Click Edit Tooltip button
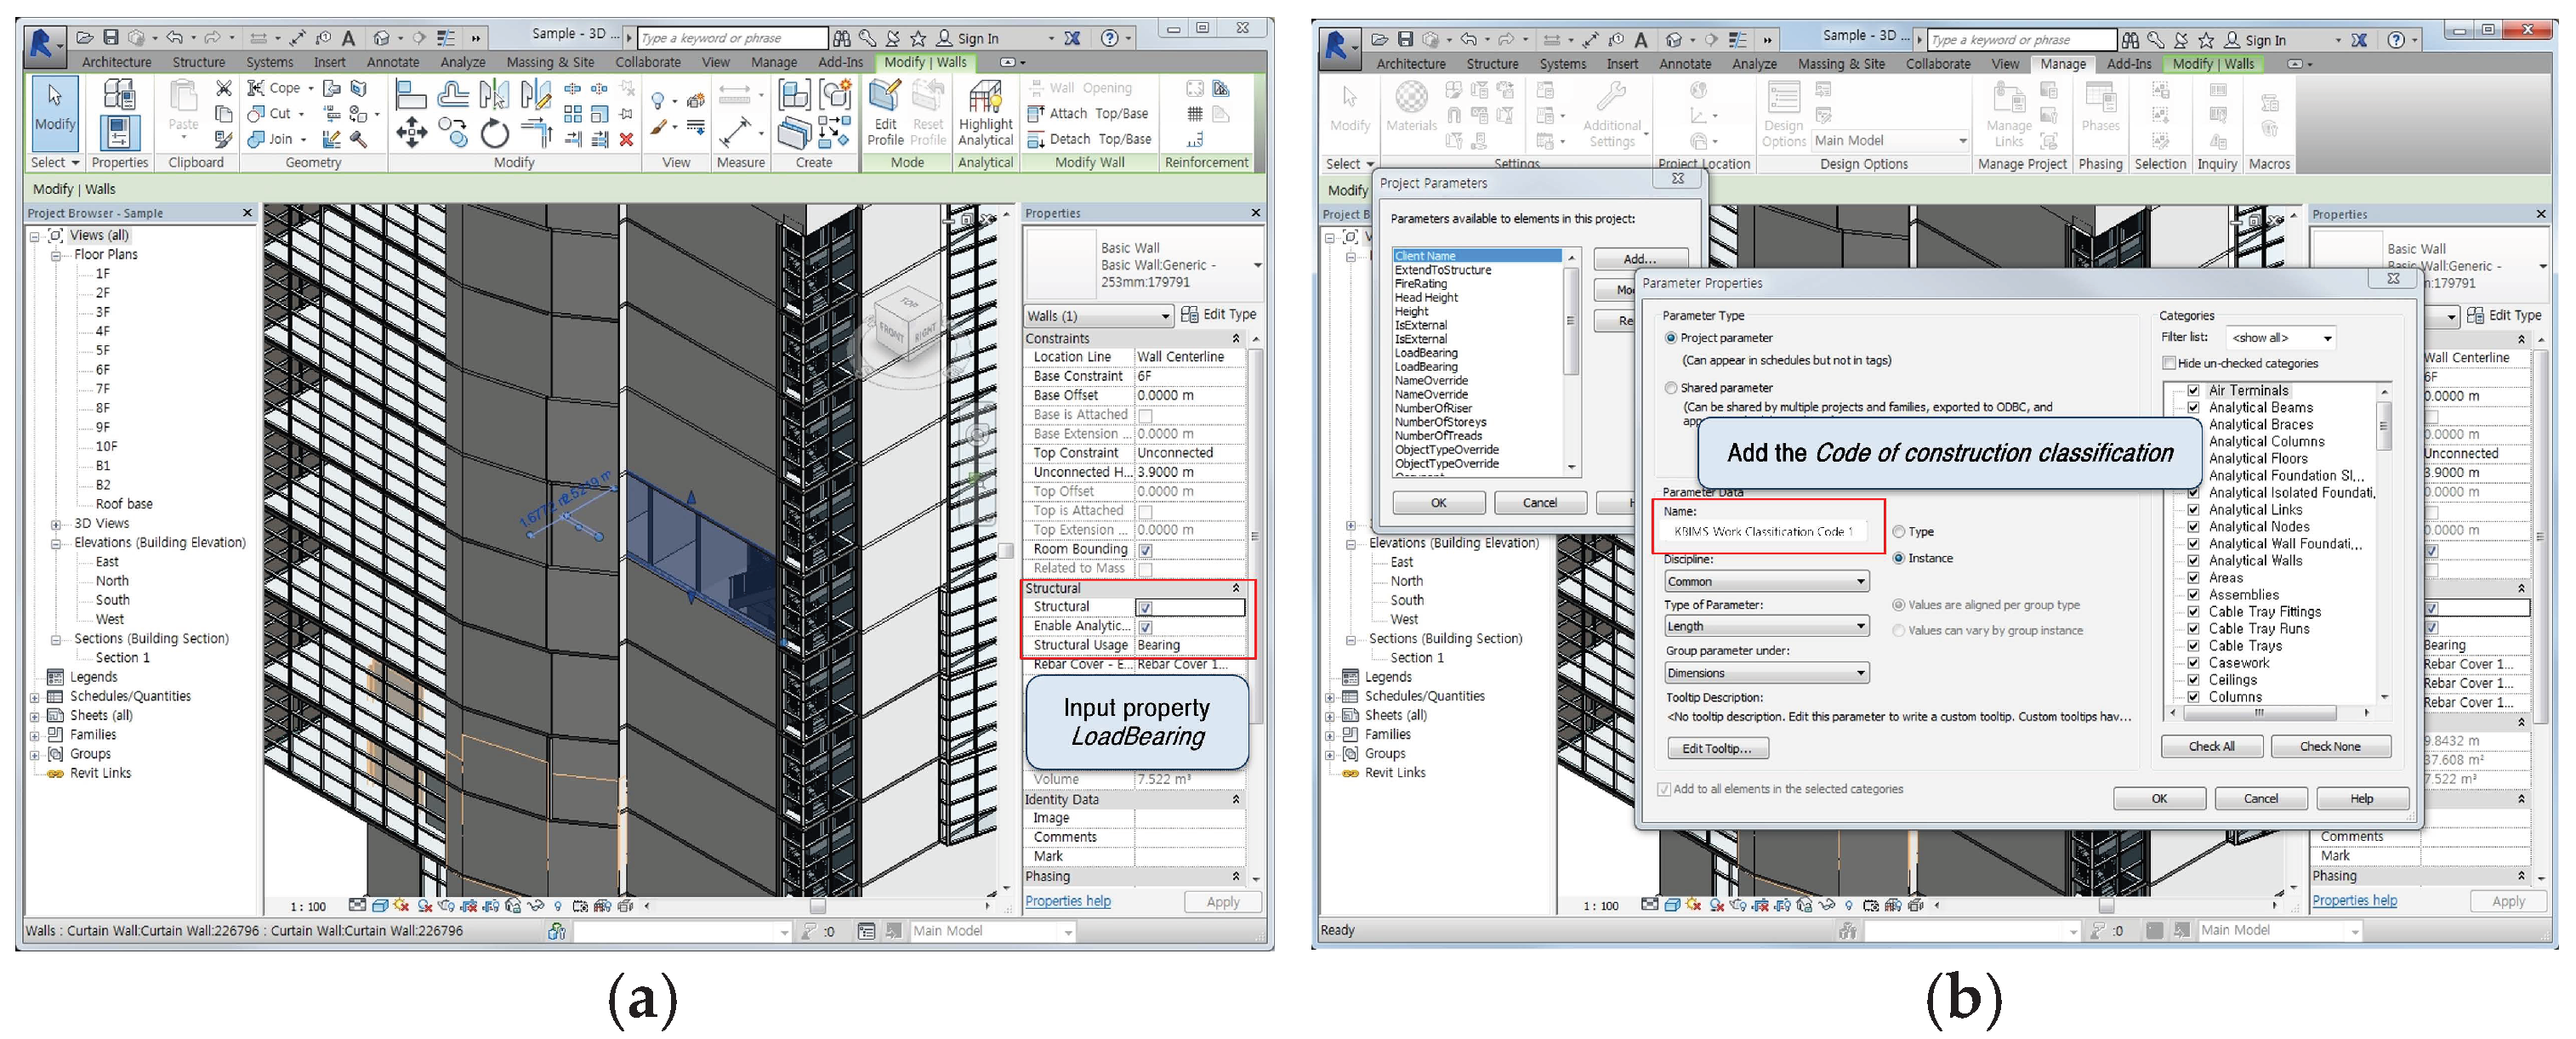Viewport: 2576px width, 1039px height. click(x=1716, y=749)
